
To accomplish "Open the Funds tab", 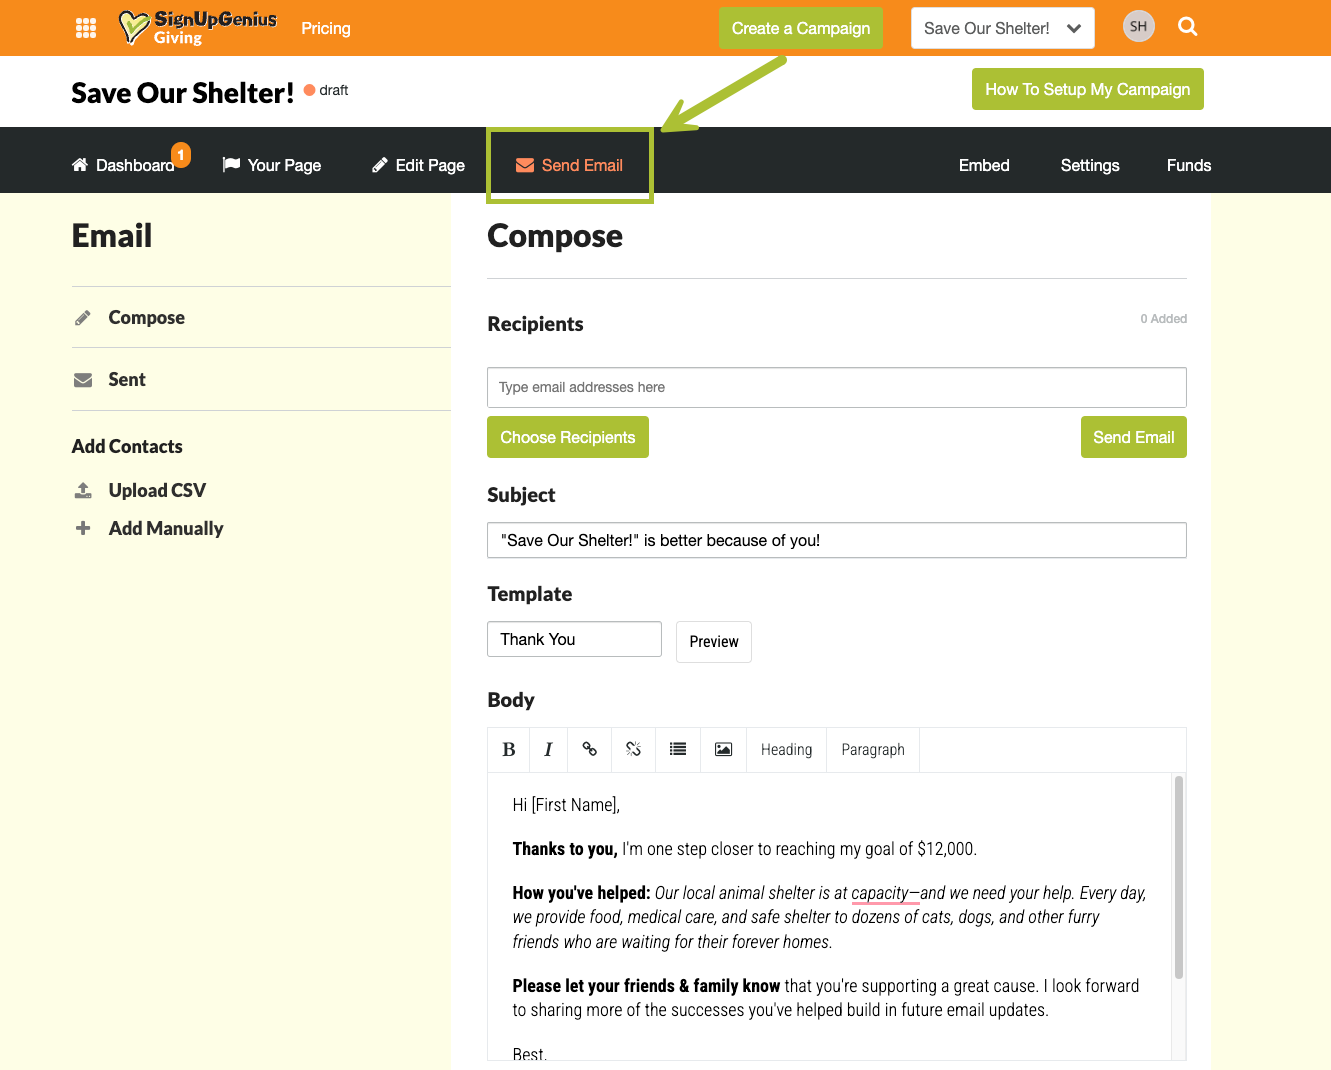I will coord(1188,166).
